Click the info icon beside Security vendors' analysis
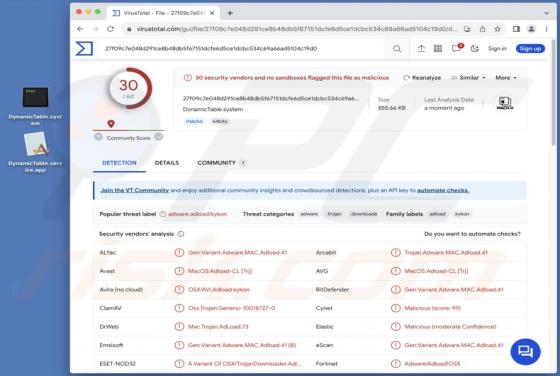The image size is (560, 376). click(x=181, y=234)
